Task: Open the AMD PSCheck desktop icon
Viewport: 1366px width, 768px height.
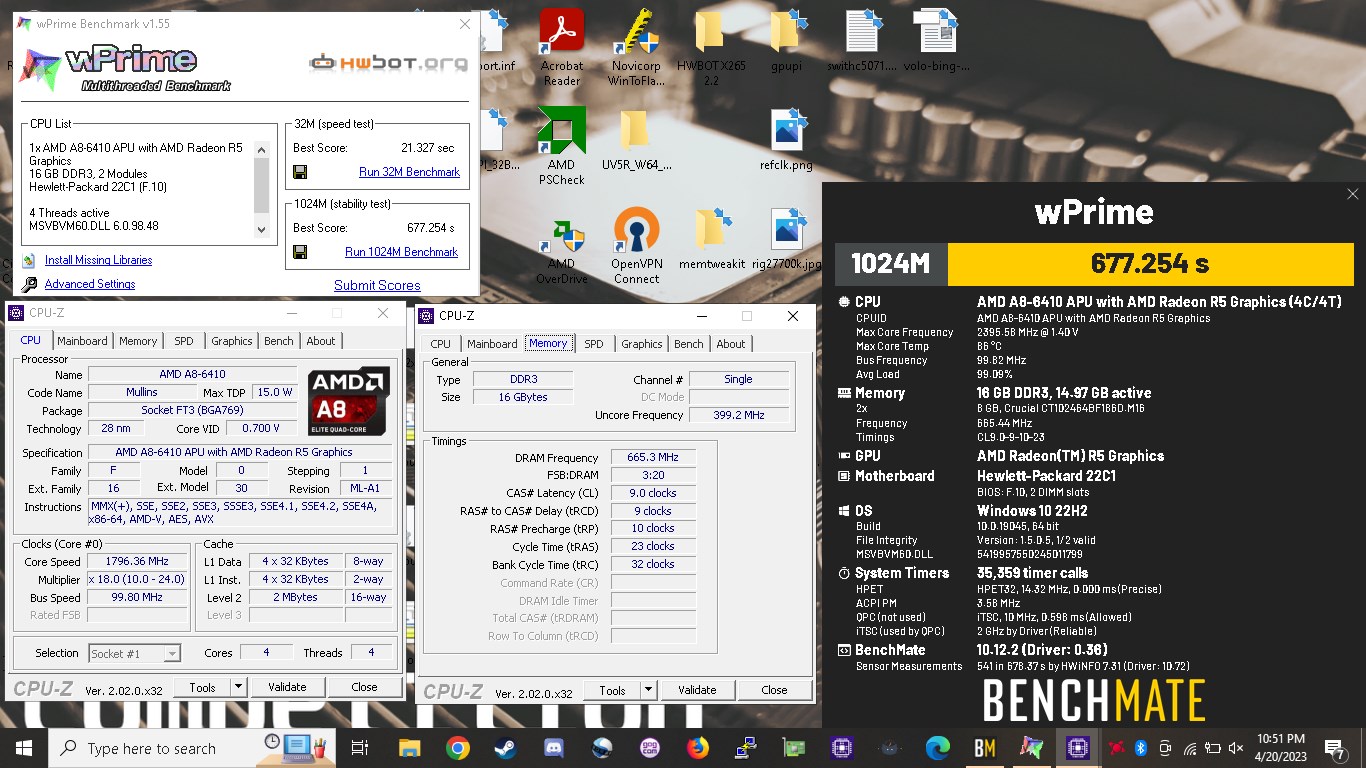Action: (x=561, y=146)
